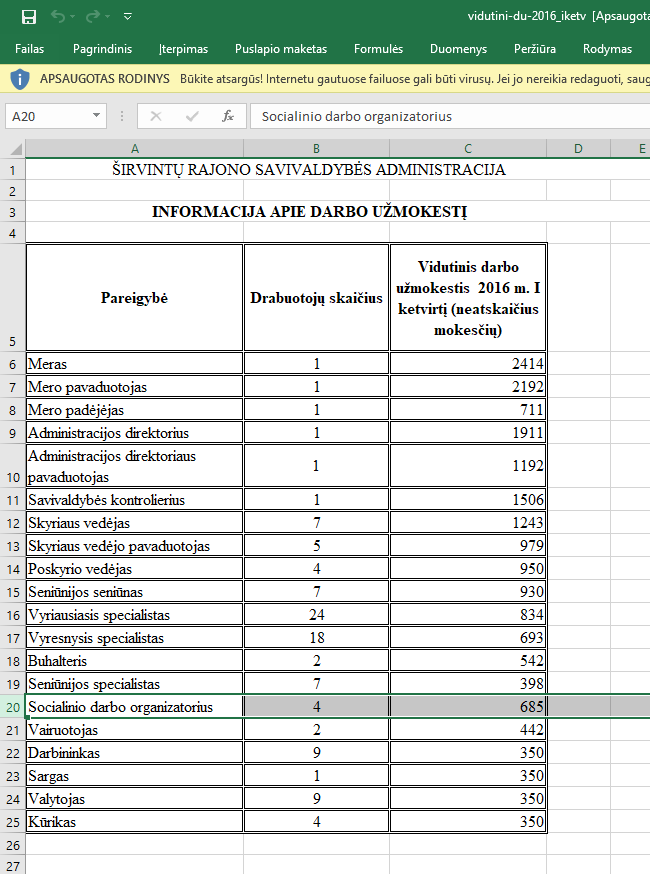Click the Redo arrow icon
The image size is (650, 874).
93,17
